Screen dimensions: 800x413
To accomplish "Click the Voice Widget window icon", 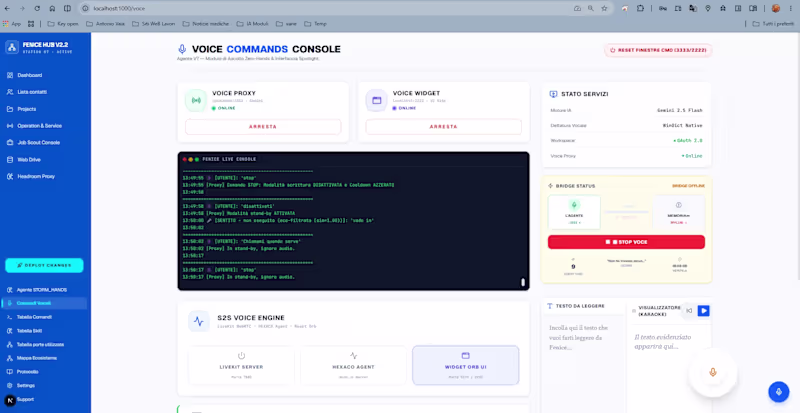I will [377, 101].
